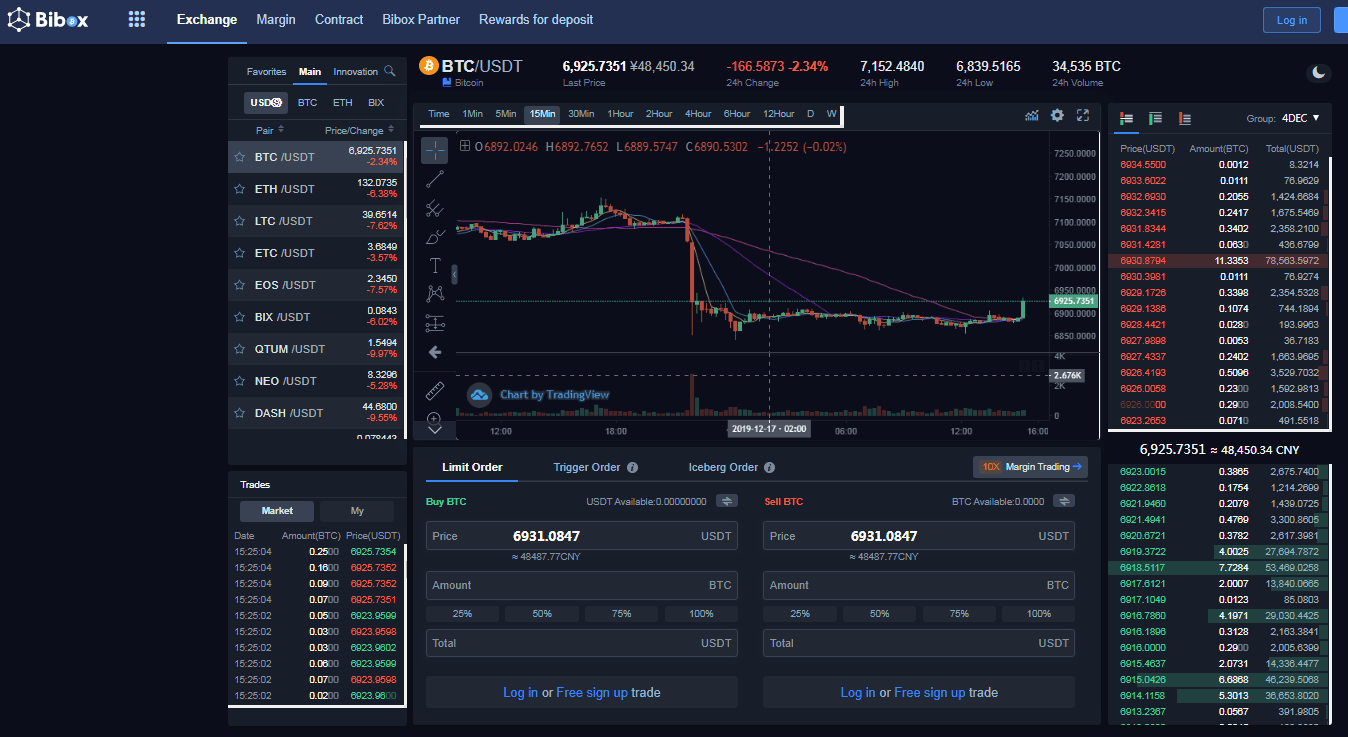Viewport: 1348px width, 737px height.
Task: Show buy orders only view
Action: click(1156, 118)
